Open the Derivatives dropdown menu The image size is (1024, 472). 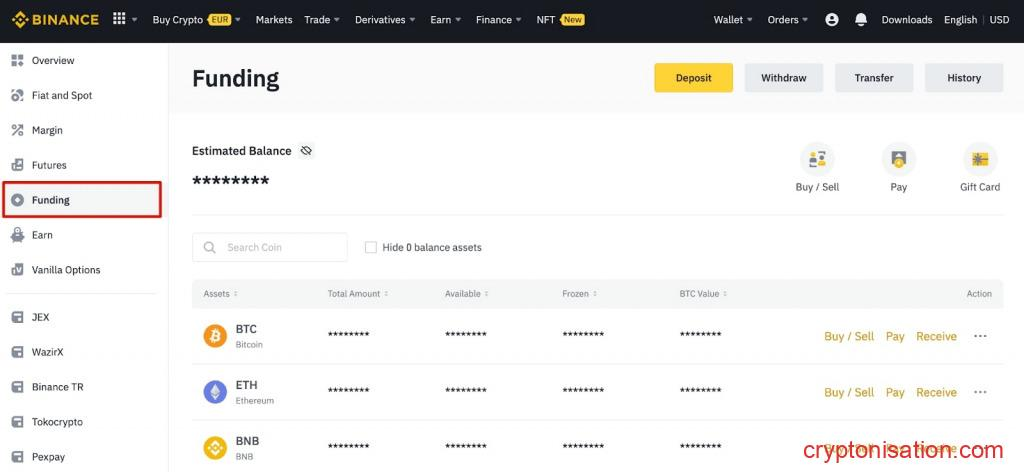click(x=385, y=19)
